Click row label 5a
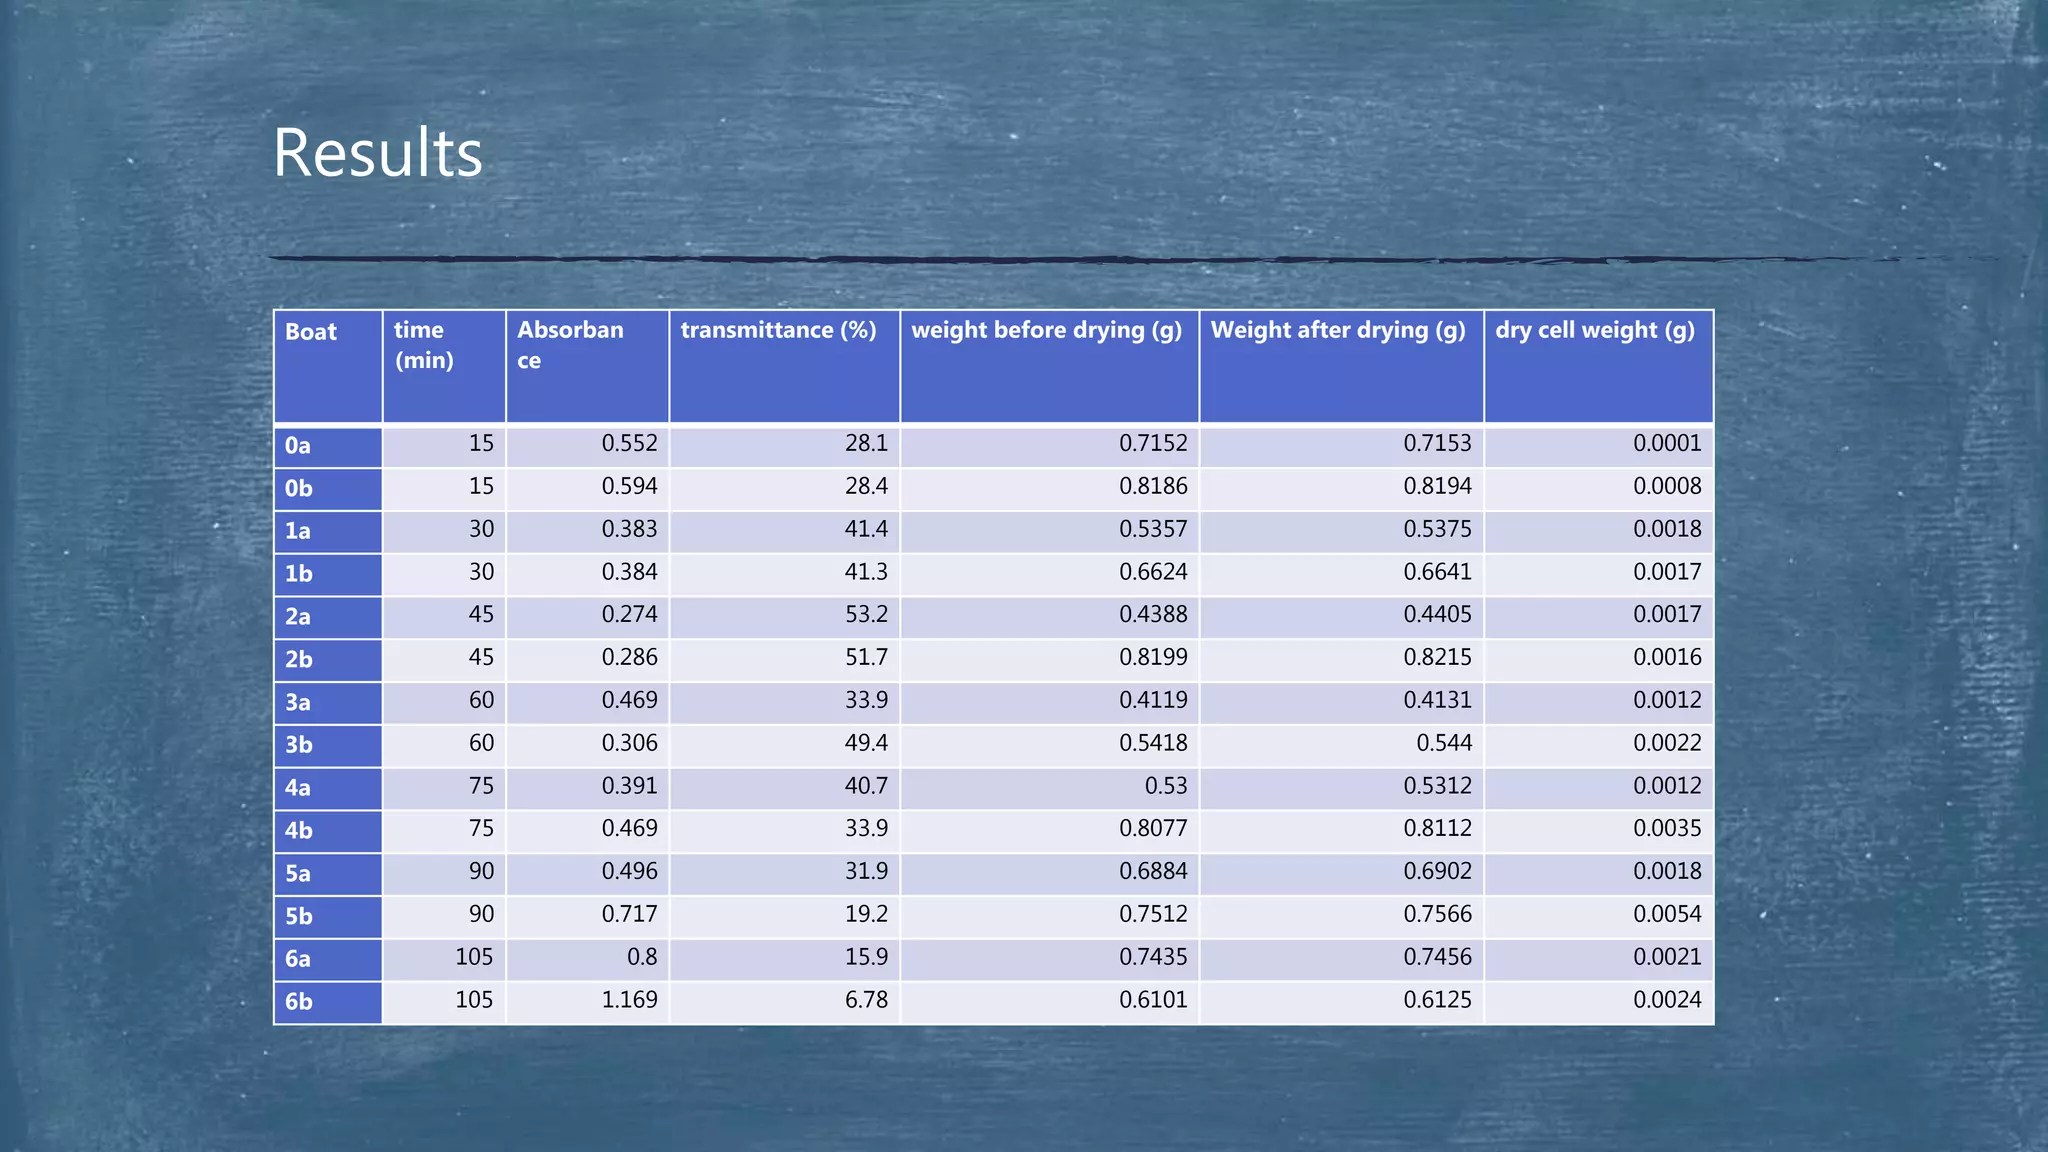This screenshot has width=2048, height=1152. pyautogui.click(x=298, y=874)
